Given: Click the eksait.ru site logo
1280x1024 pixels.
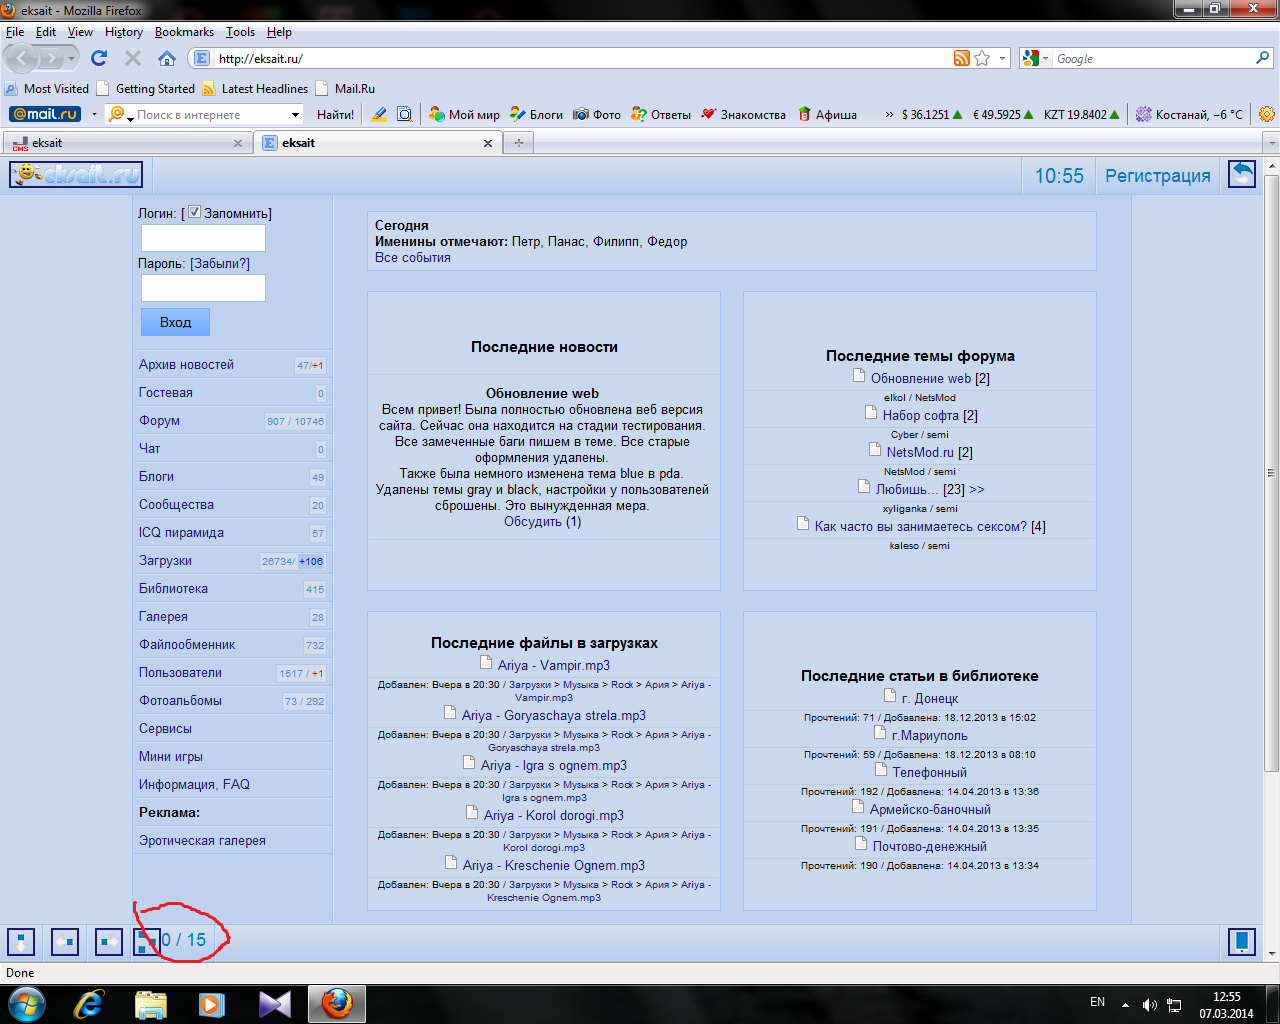Looking at the screenshot, I should pyautogui.click(x=76, y=174).
